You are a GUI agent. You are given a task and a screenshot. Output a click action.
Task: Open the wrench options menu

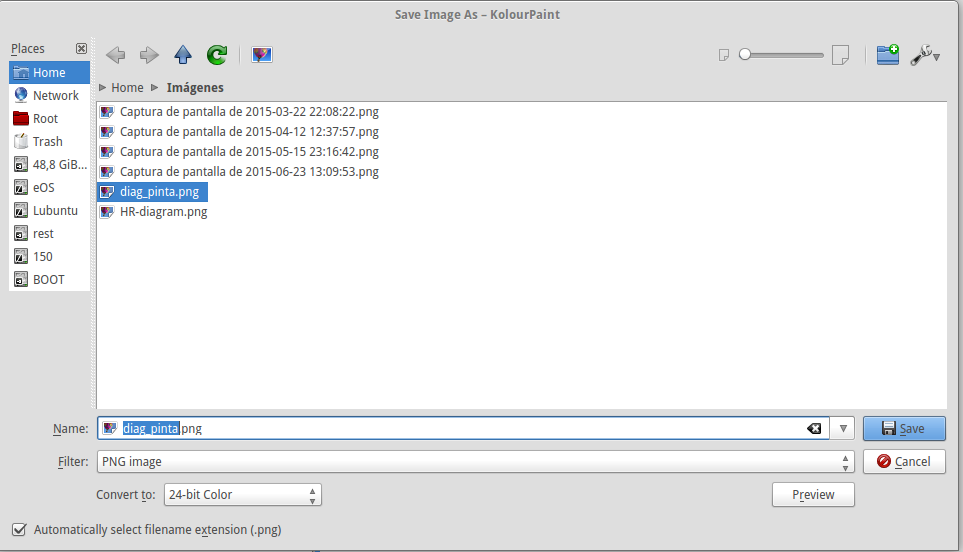point(925,55)
